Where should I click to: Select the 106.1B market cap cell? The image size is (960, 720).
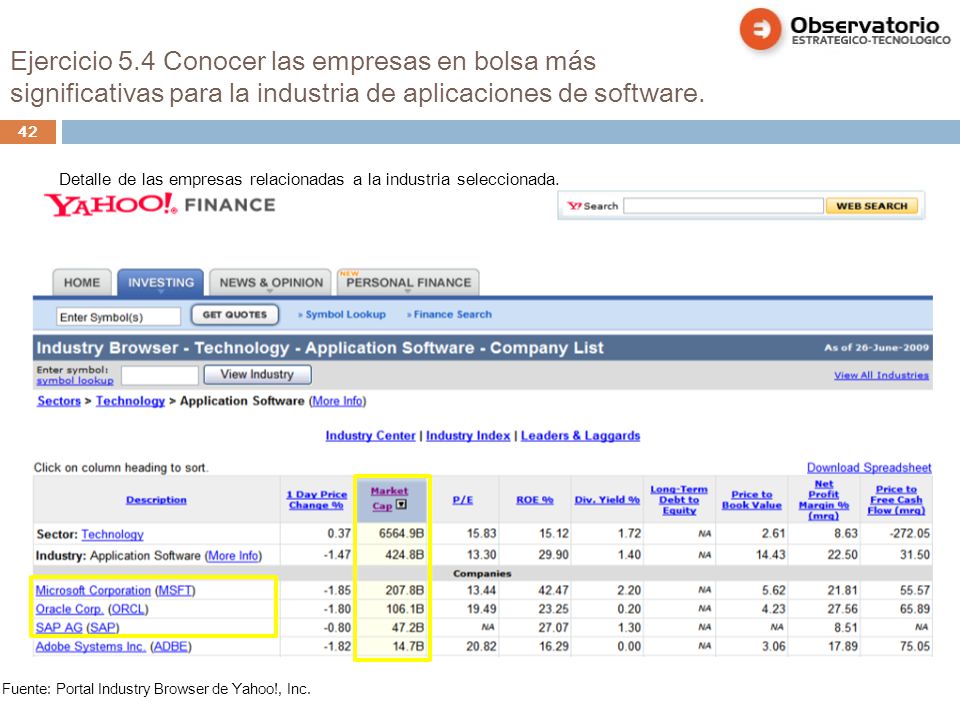(405, 609)
